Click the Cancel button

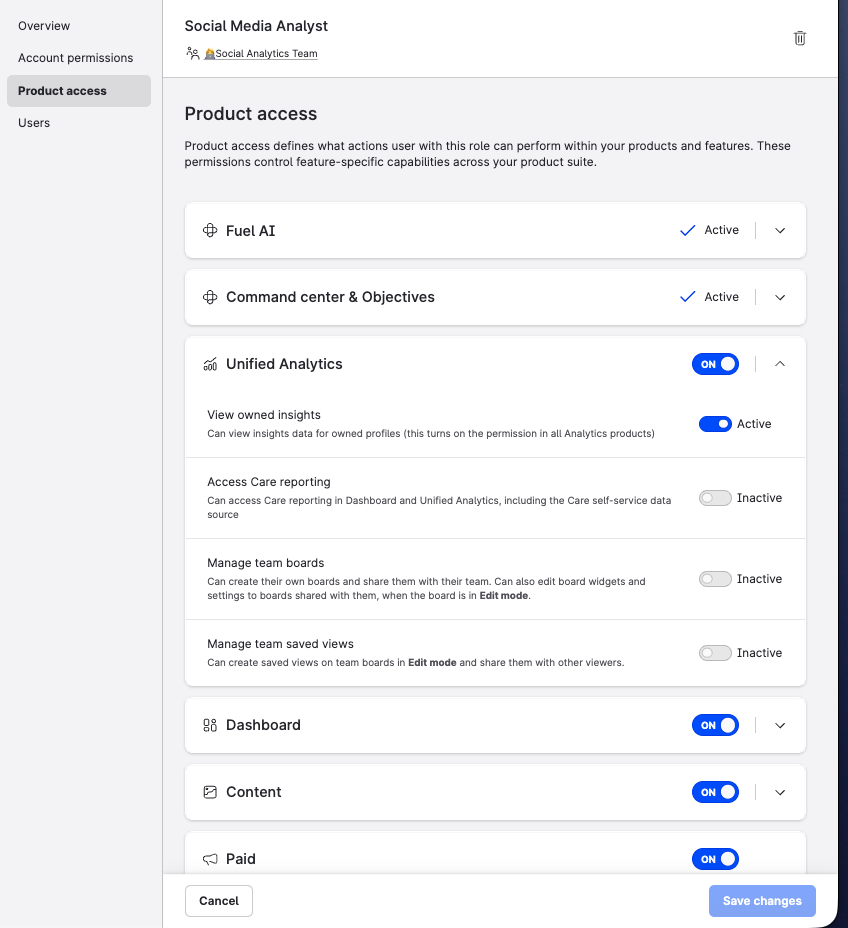219,901
